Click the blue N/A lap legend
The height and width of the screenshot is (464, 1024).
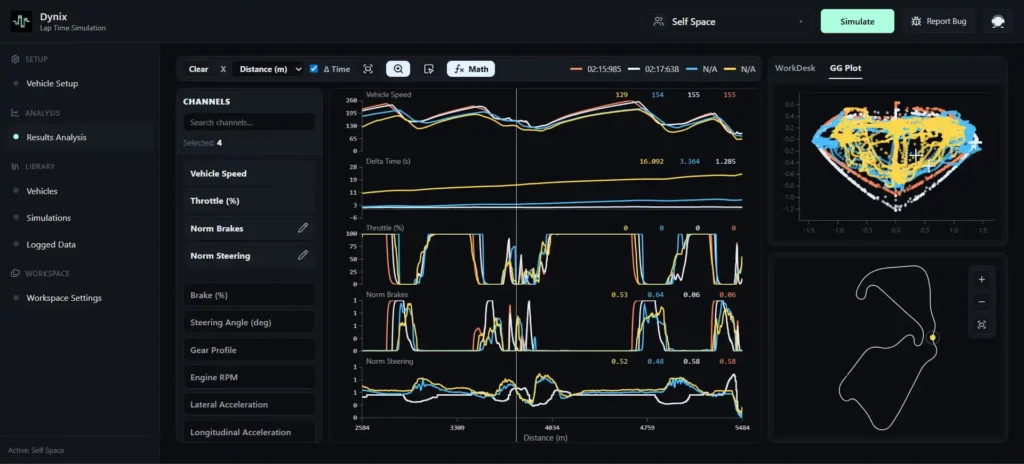click(x=701, y=69)
